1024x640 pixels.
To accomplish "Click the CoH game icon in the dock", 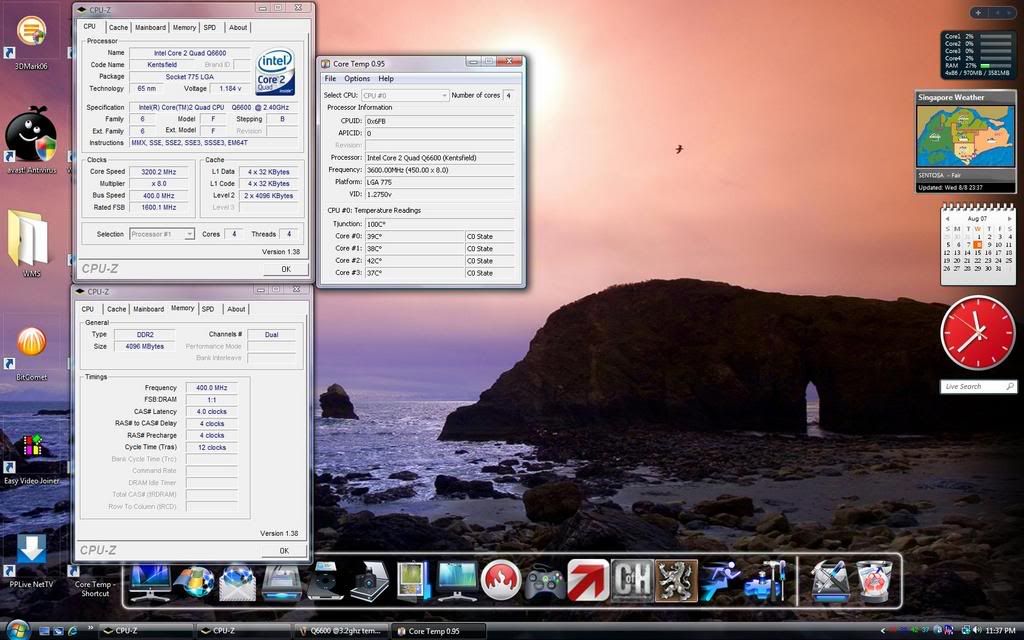I will point(632,580).
